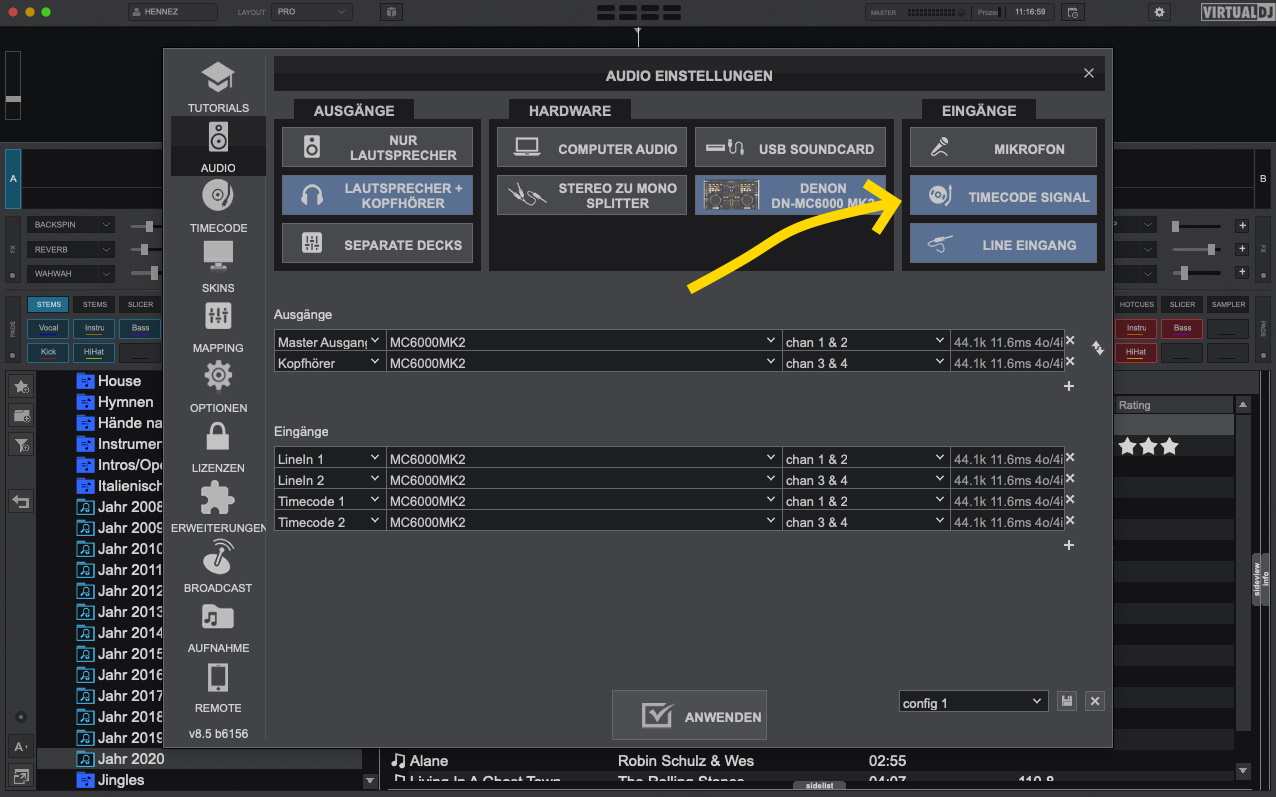Adjust the REVERB effect slider
This screenshot has width=1276, height=797.
(x=146, y=249)
